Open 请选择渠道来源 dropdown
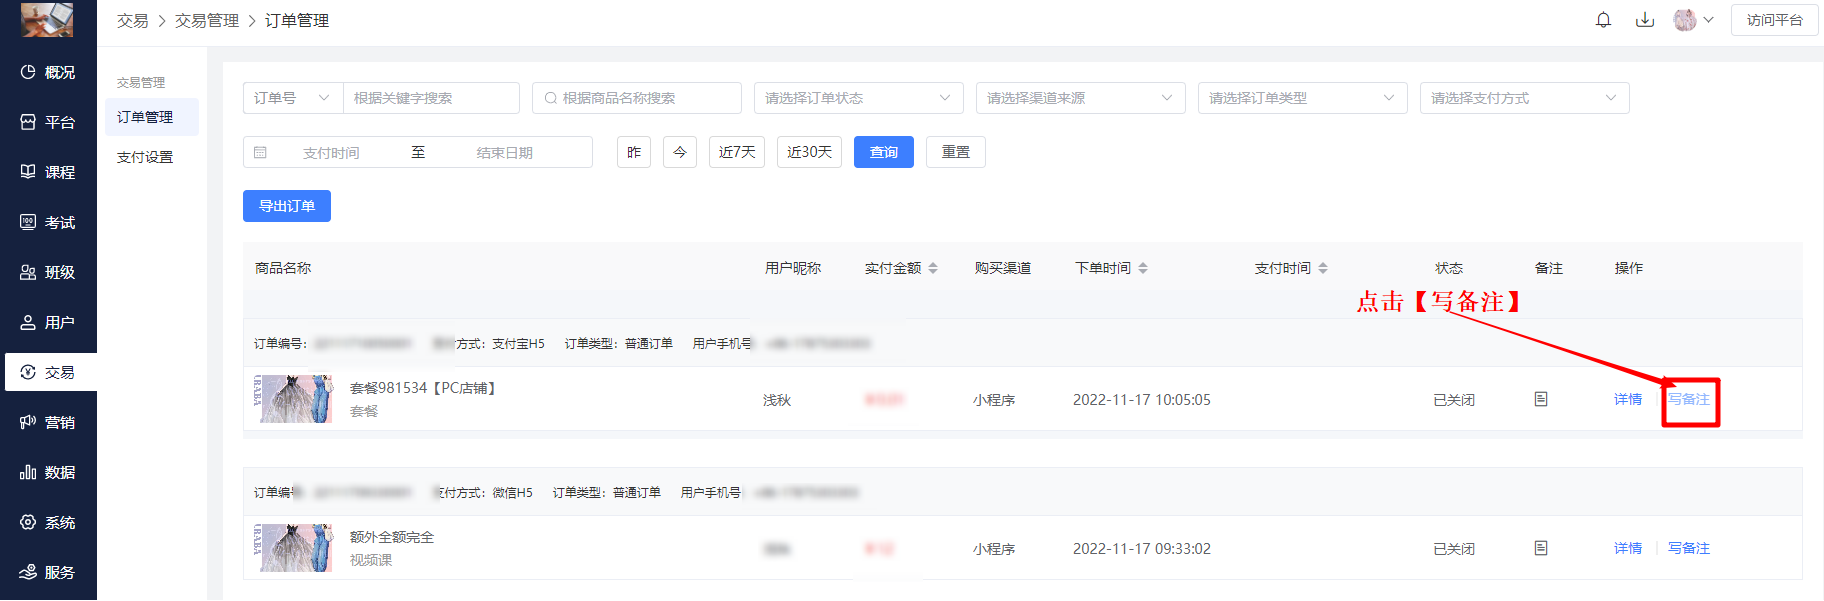1824x601 pixels. 1081,98
